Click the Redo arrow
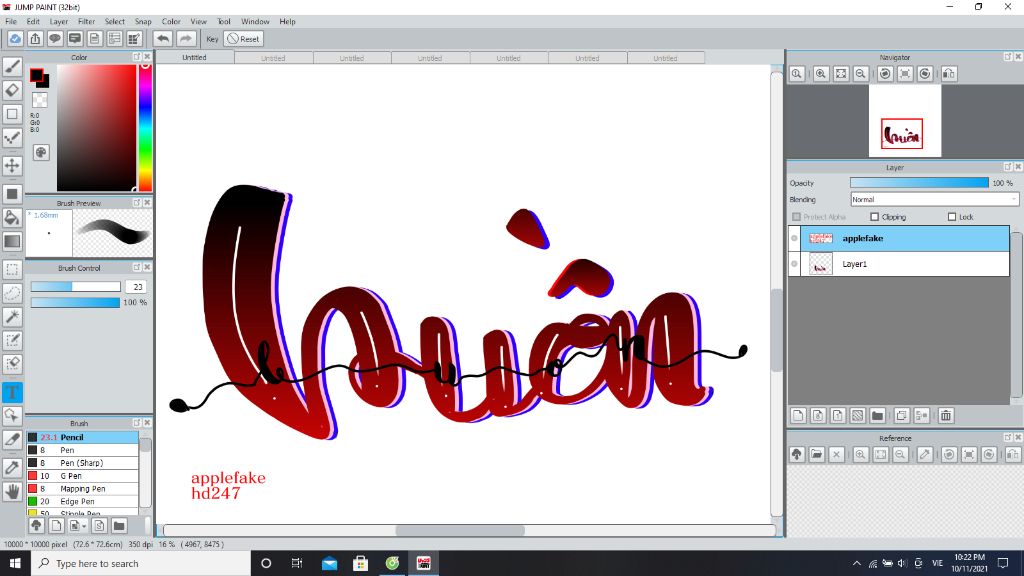Screen dimensions: 1024x576 pos(186,39)
